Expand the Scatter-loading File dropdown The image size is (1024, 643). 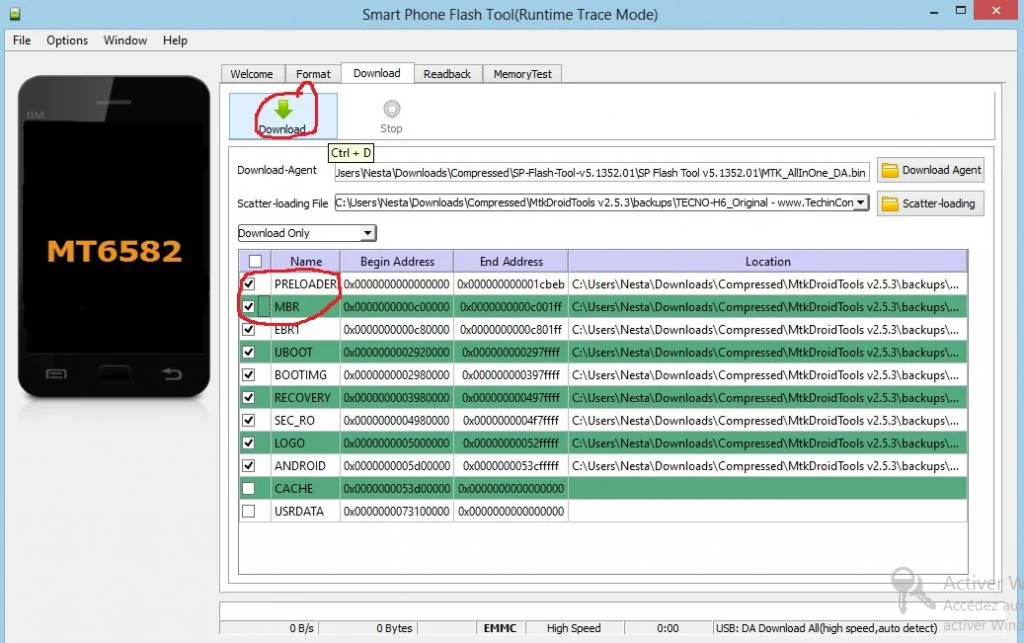860,204
